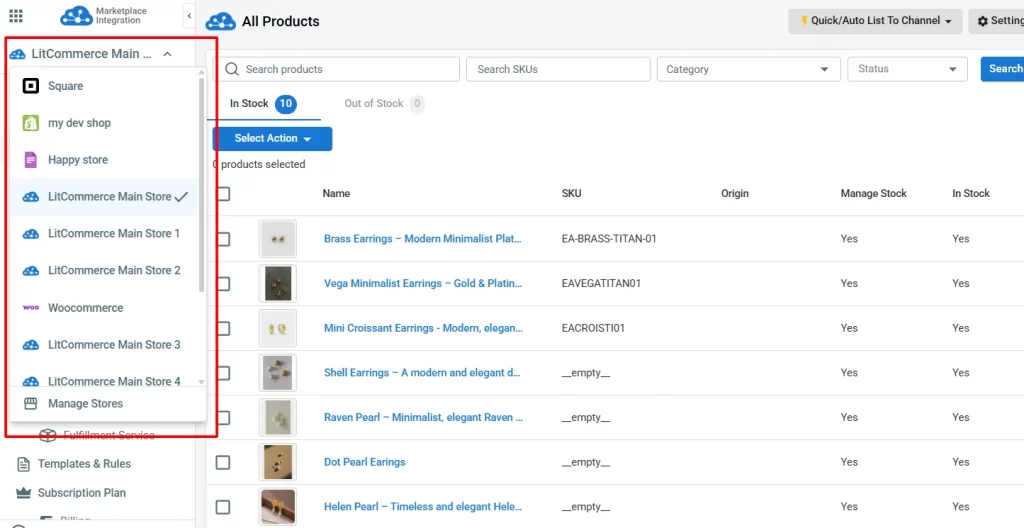The height and width of the screenshot is (528, 1024).
Task: Check the Brass Earrings row checkbox
Action: click(223, 239)
